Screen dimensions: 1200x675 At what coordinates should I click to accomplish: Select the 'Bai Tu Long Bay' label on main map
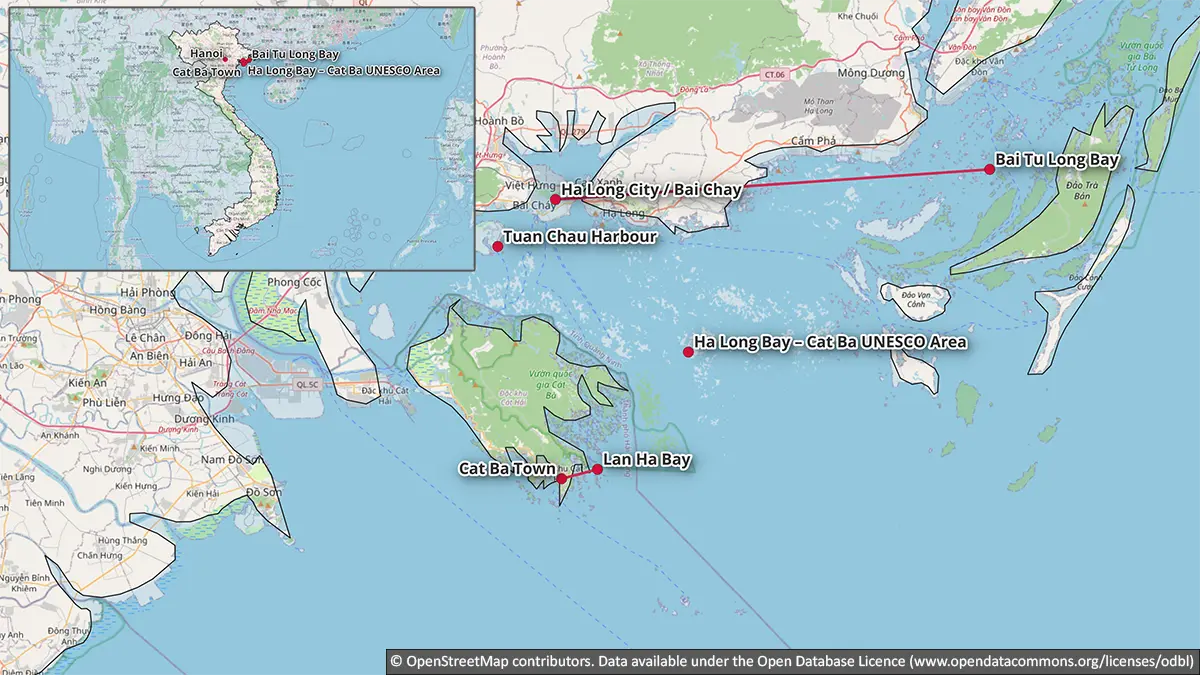[x=1056, y=159]
